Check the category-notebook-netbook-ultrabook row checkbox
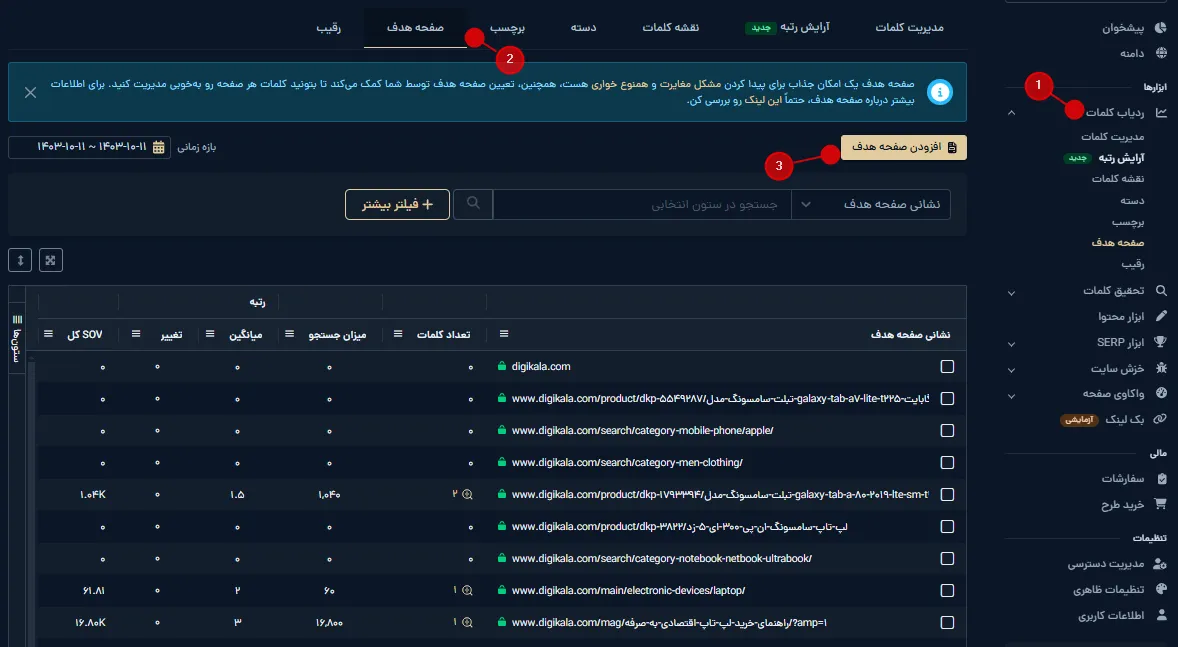 (x=947, y=558)
